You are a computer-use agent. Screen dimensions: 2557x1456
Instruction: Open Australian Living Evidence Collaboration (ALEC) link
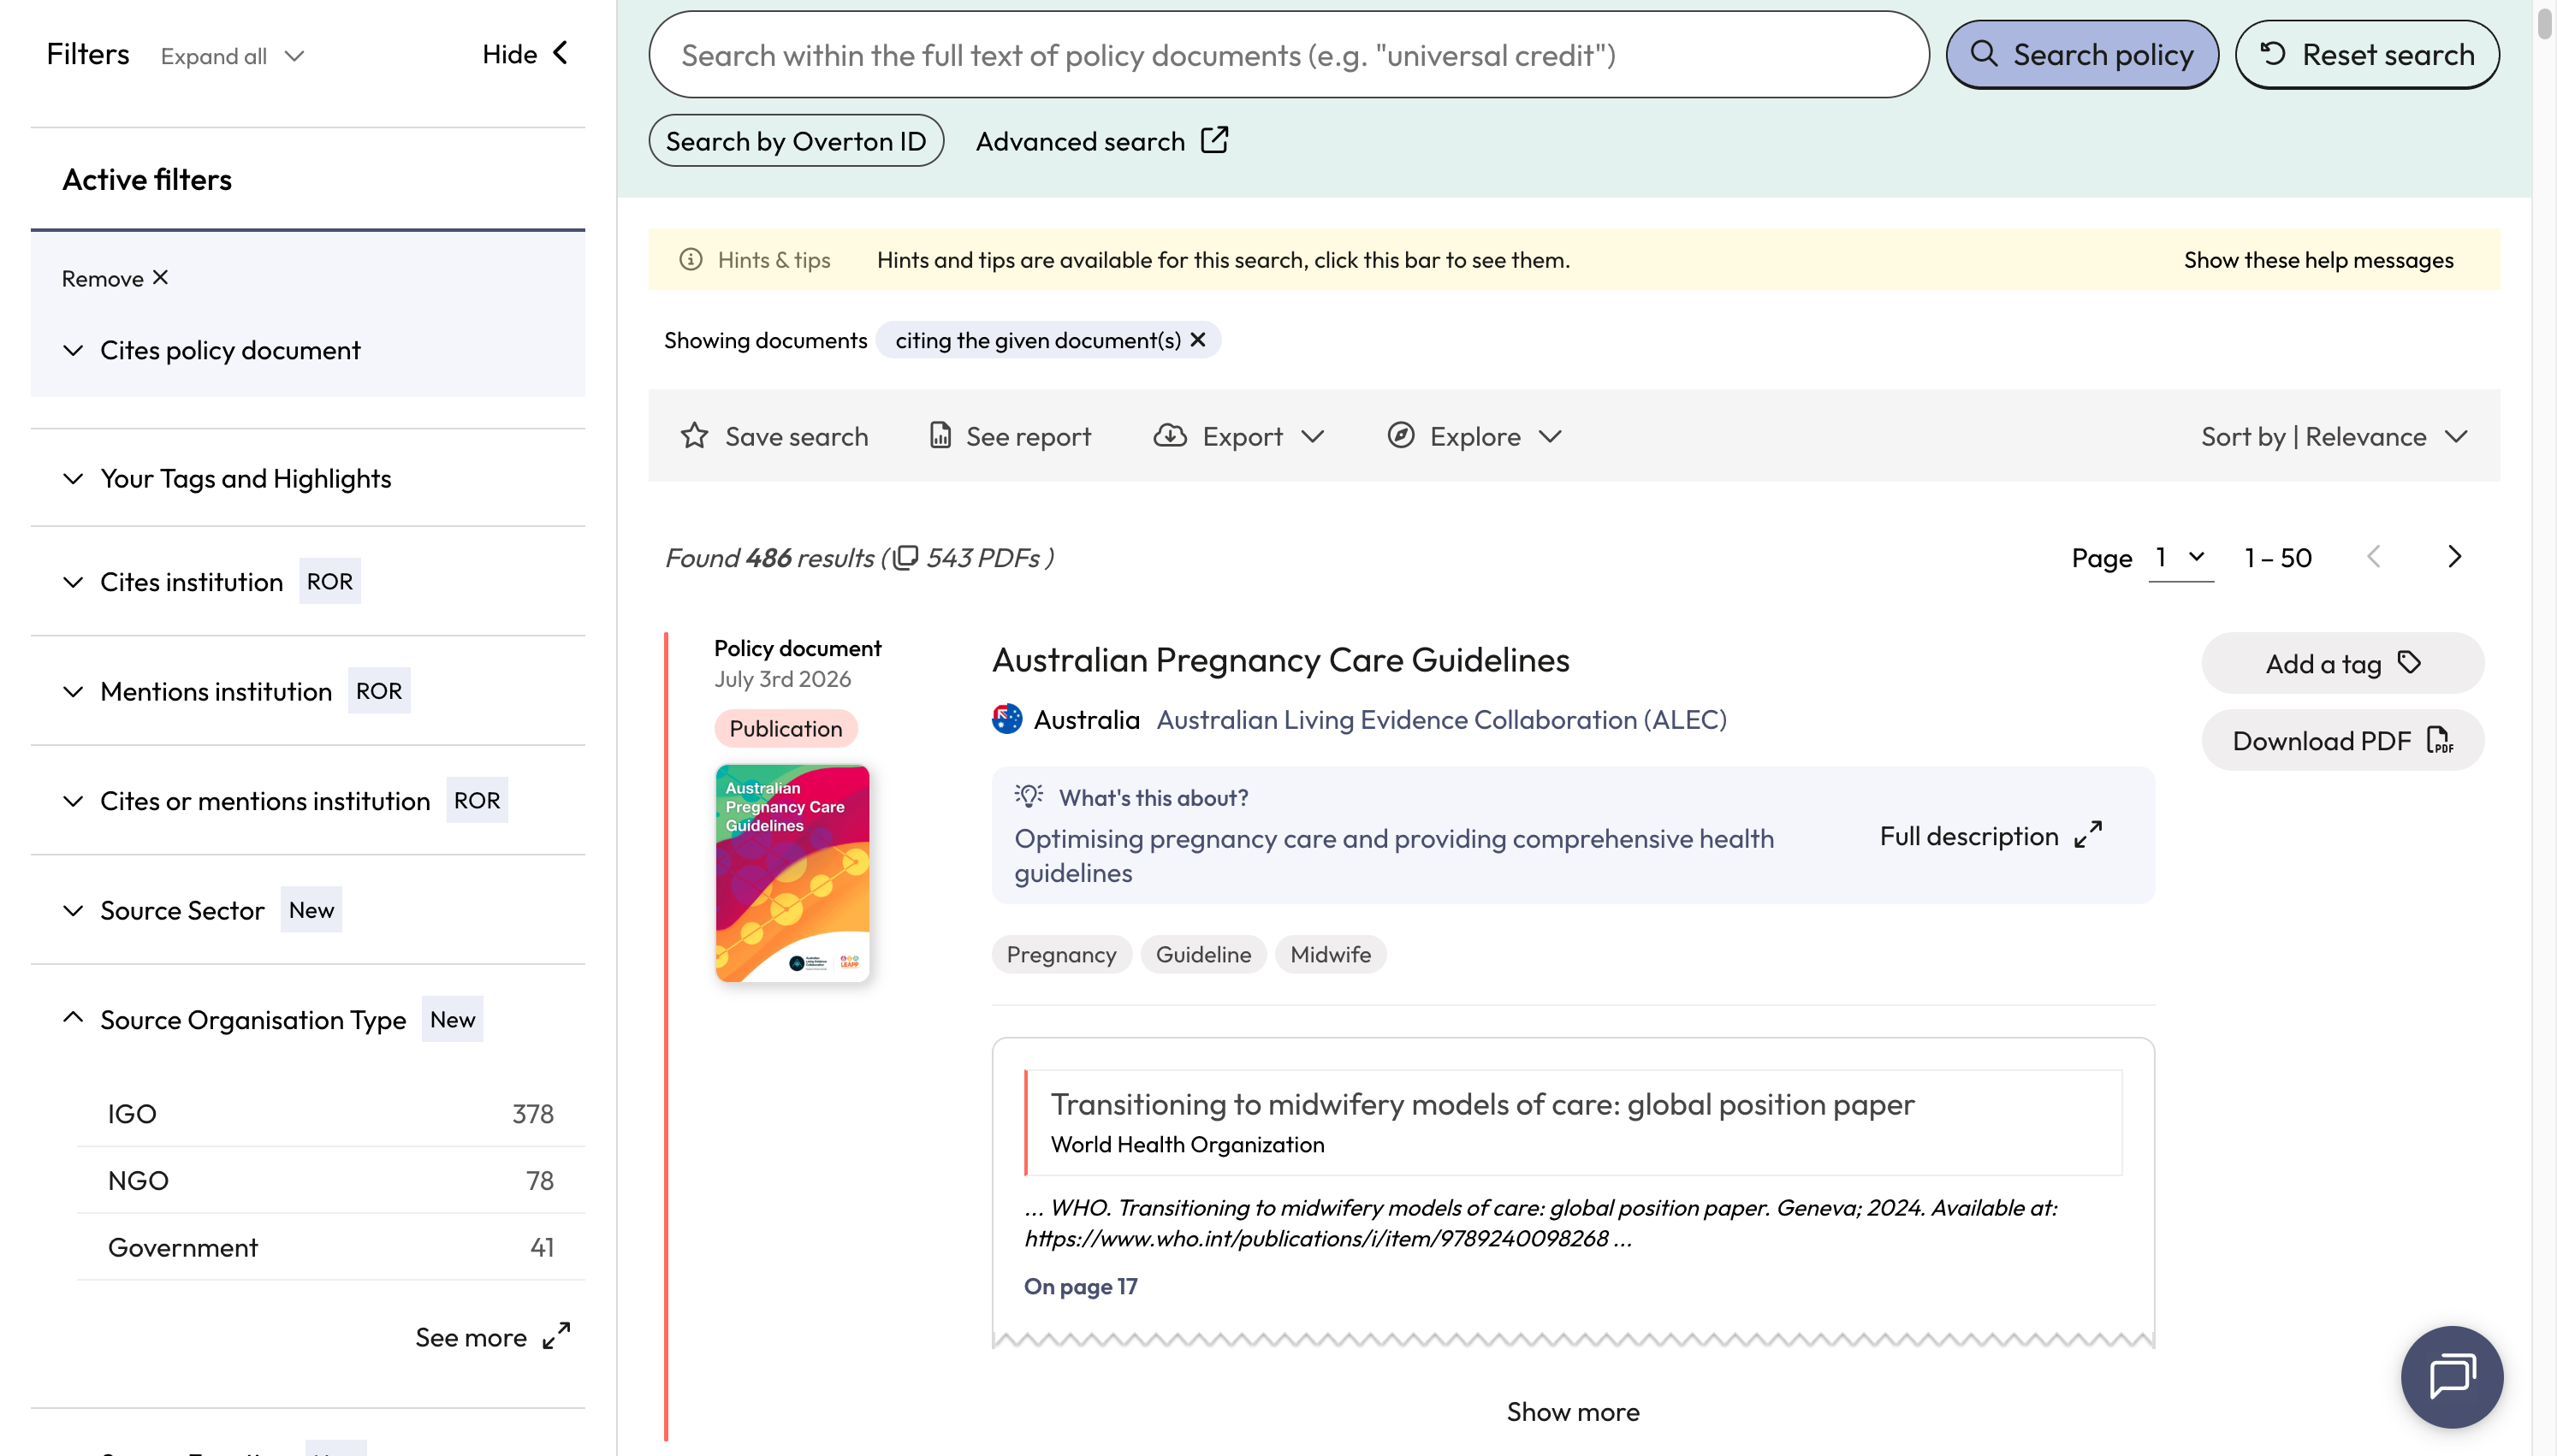point(1441,719)
